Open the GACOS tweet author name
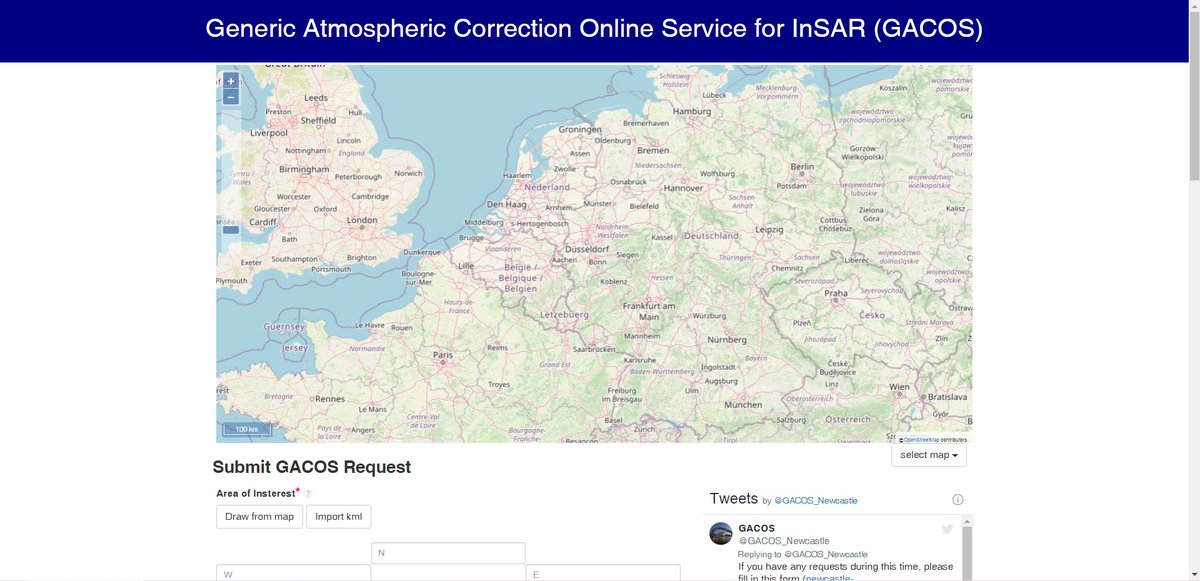This screenshot has height=581, width=1200. [x=756, y=528]
